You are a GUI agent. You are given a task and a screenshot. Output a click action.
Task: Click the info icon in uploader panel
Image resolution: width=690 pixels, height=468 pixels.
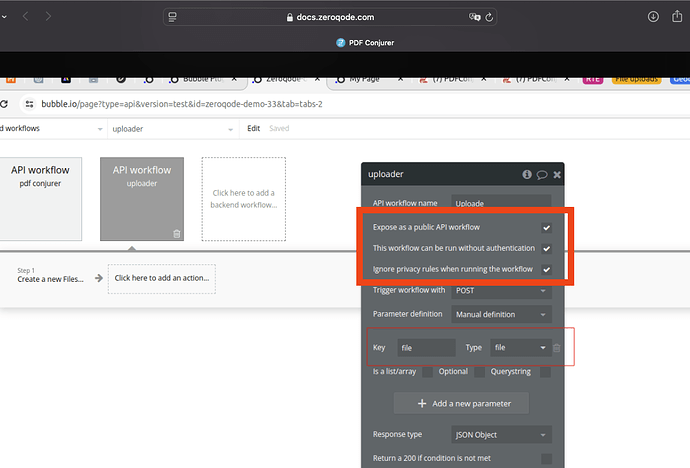tap(527, 174)
